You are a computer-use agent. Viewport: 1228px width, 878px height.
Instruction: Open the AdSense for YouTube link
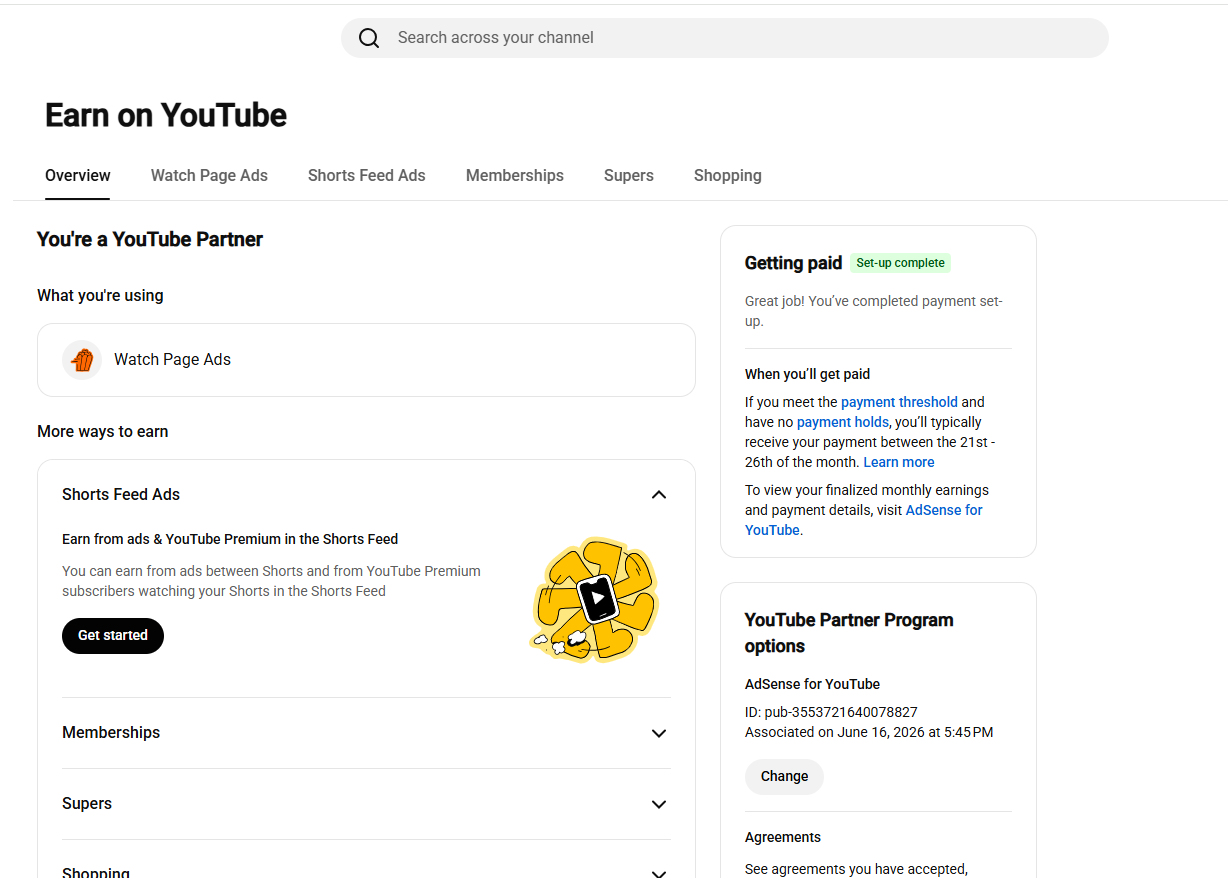[x=864, y=520]
